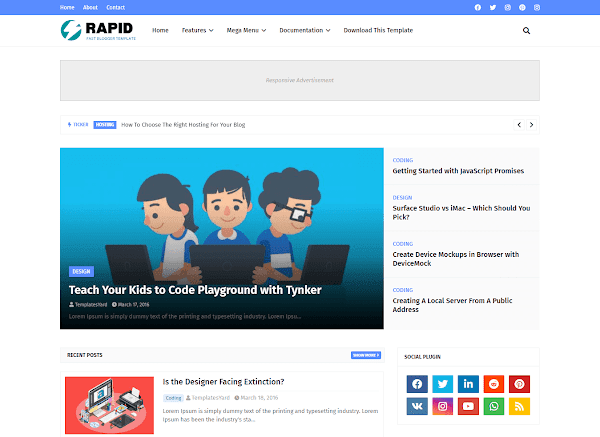Click the Ticker label with lightning icon
Screen dimensions: 600x437
(x=78, y=125)
